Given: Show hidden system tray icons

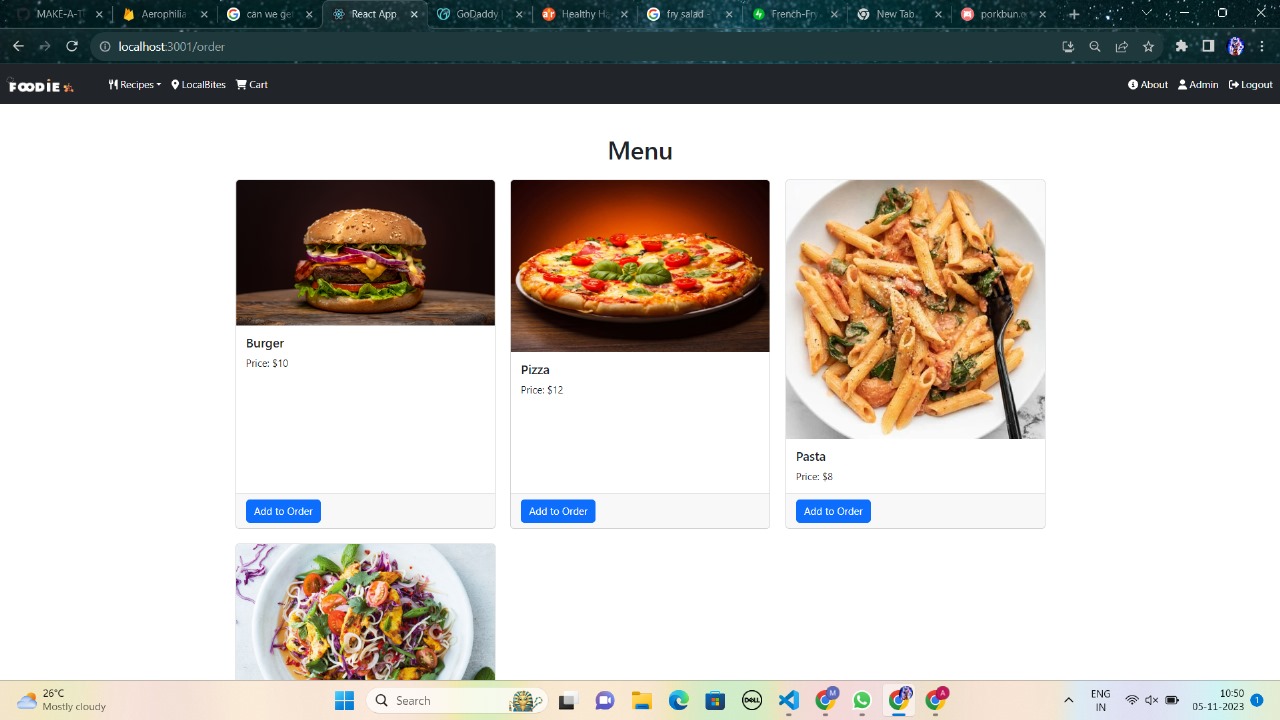Looking at the screenshot, I should (x=1068, y=701).
